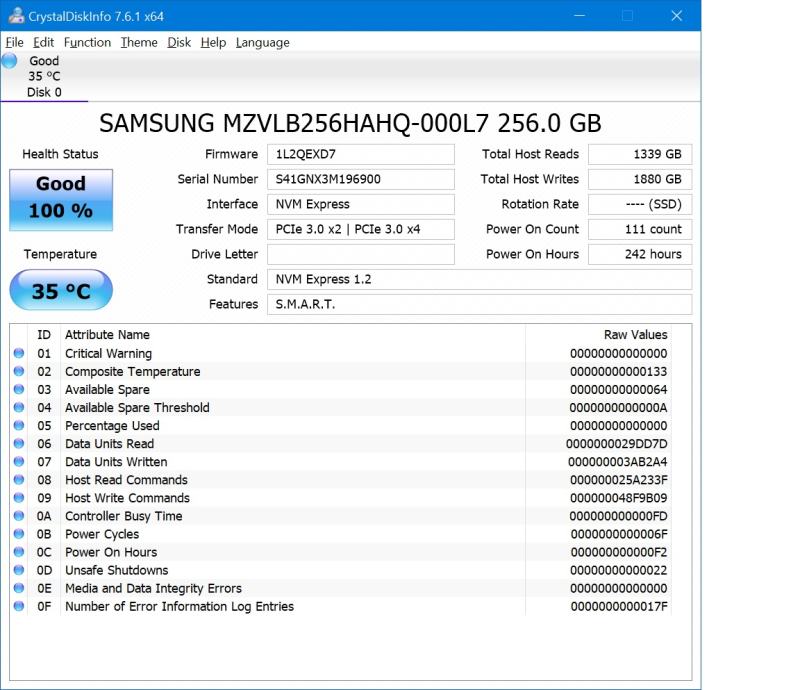Click the Attribute Name column header

pyautogui.click(x=107, y=335)
